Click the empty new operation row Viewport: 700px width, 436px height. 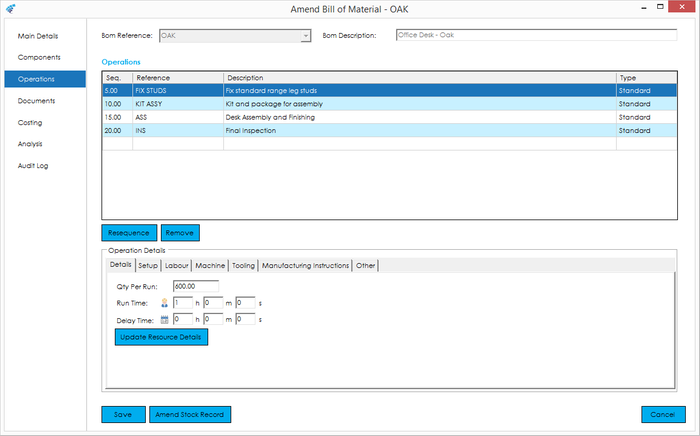(x=389, y=144)
